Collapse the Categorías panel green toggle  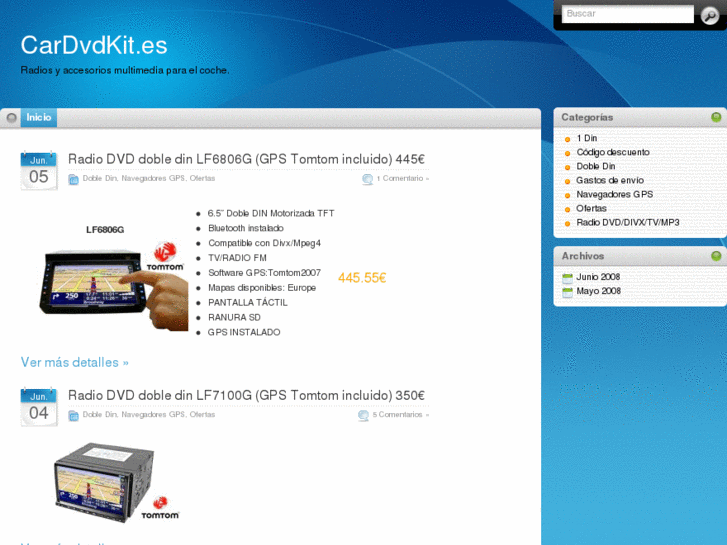point(716,117)
